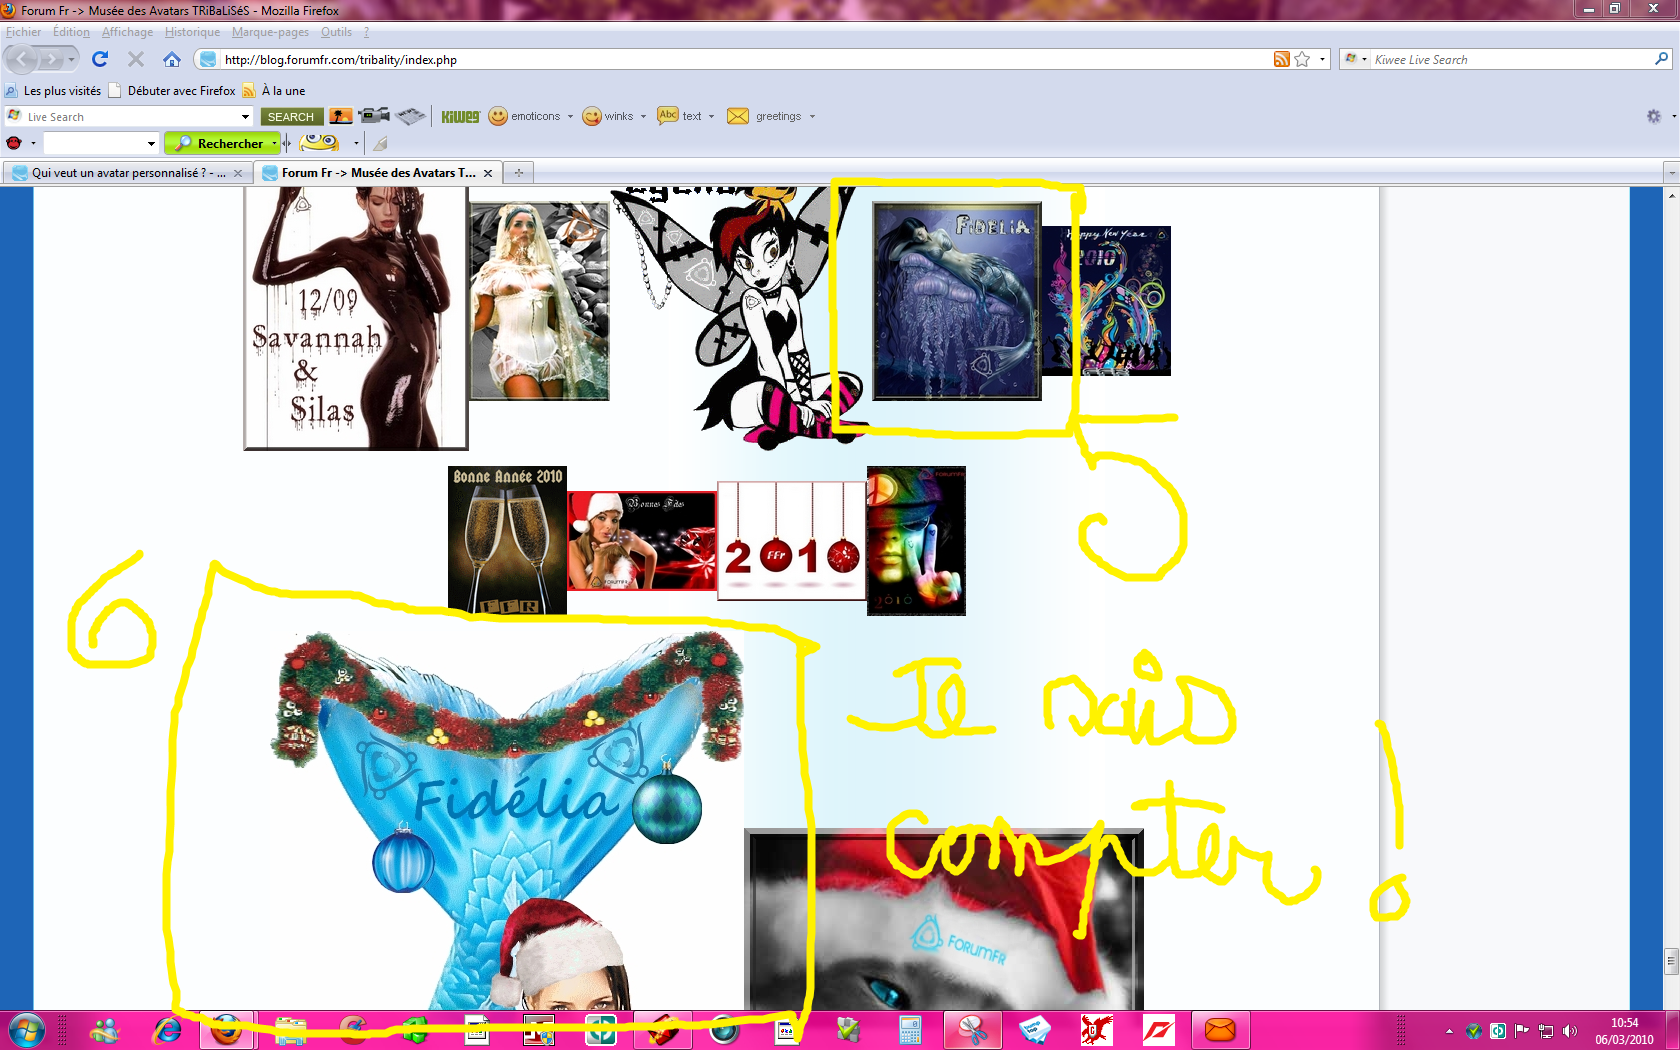The height and width of the screenshot is (1050, 1680).
Task: Click the Fidelia jellyfish avatar thumbnail
Action: pos(956,301)
